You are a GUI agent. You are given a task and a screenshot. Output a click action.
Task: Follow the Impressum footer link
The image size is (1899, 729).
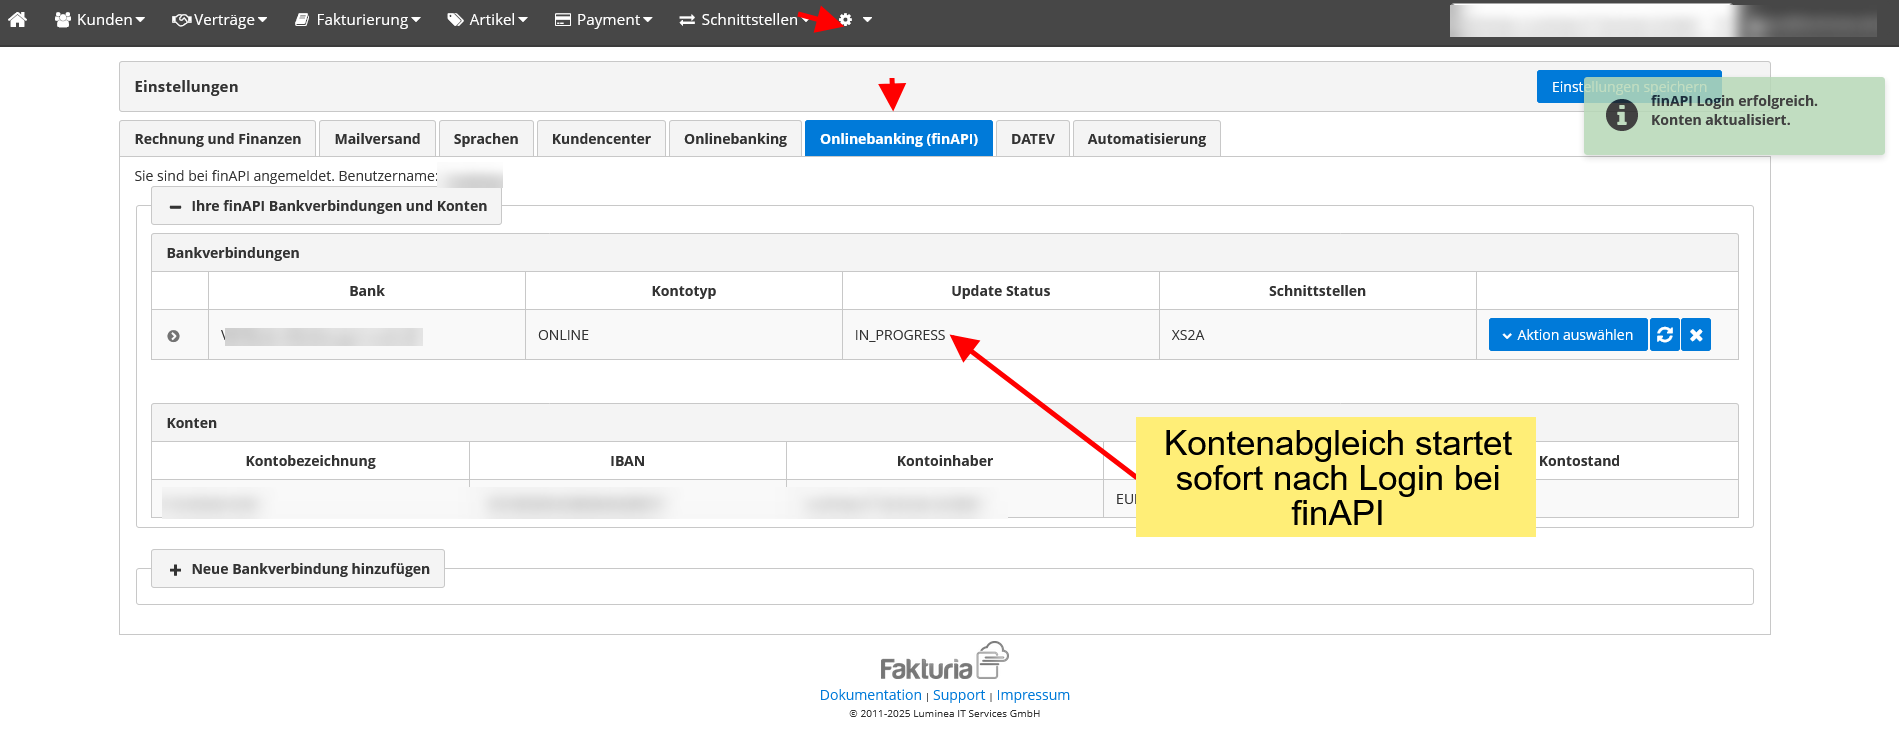click(1033, 695)
